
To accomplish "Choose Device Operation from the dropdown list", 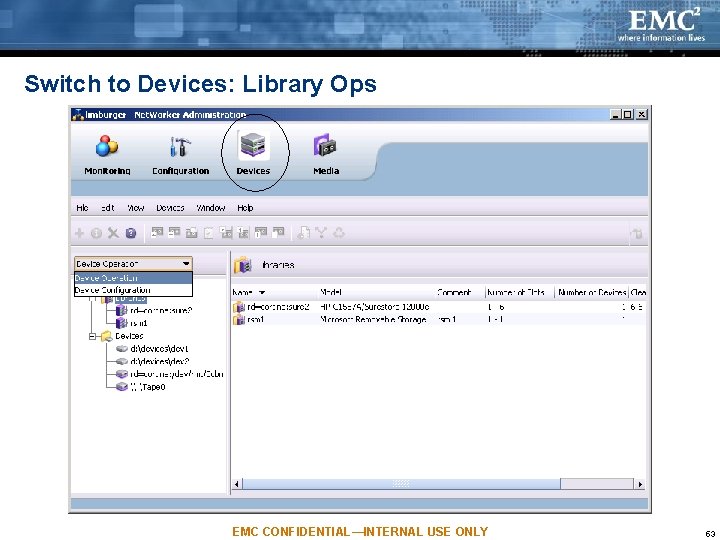I will [x=133, y=278].
